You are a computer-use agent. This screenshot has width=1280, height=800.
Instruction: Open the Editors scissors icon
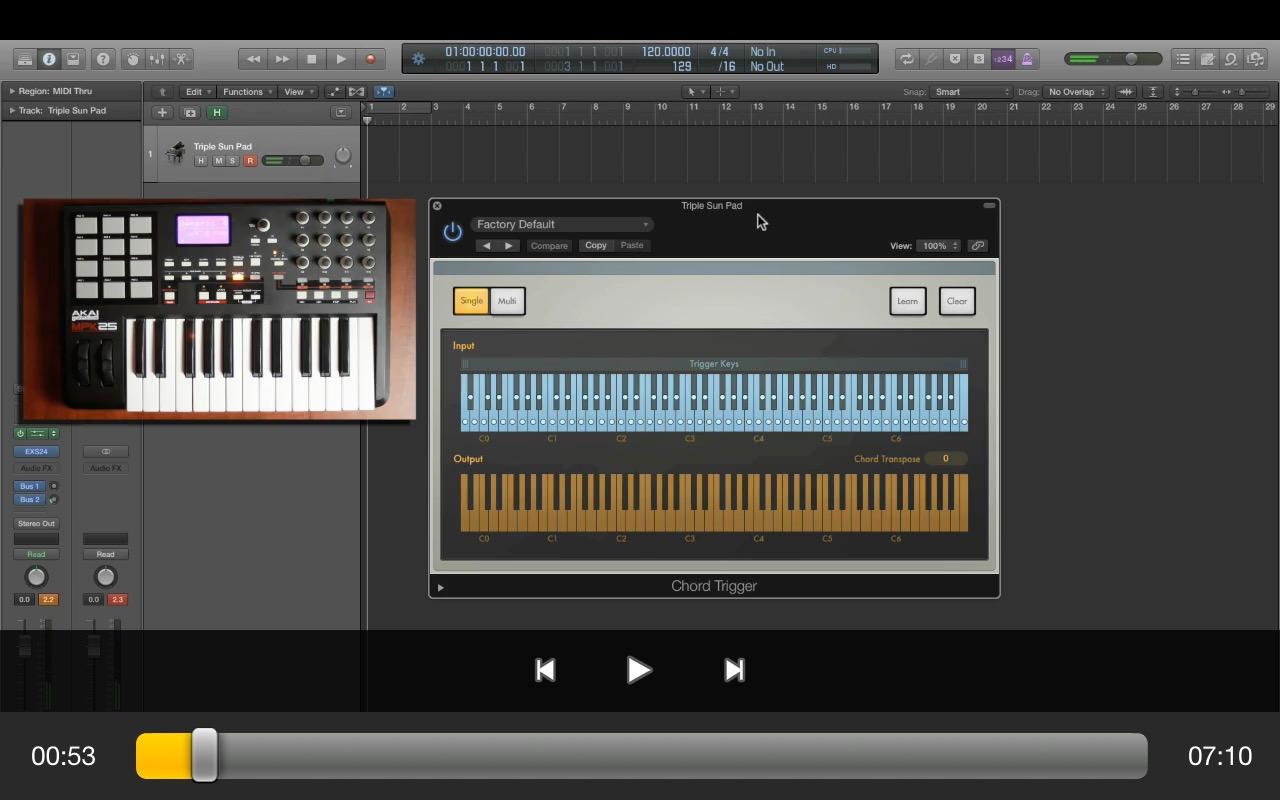(x=181, y=59)
